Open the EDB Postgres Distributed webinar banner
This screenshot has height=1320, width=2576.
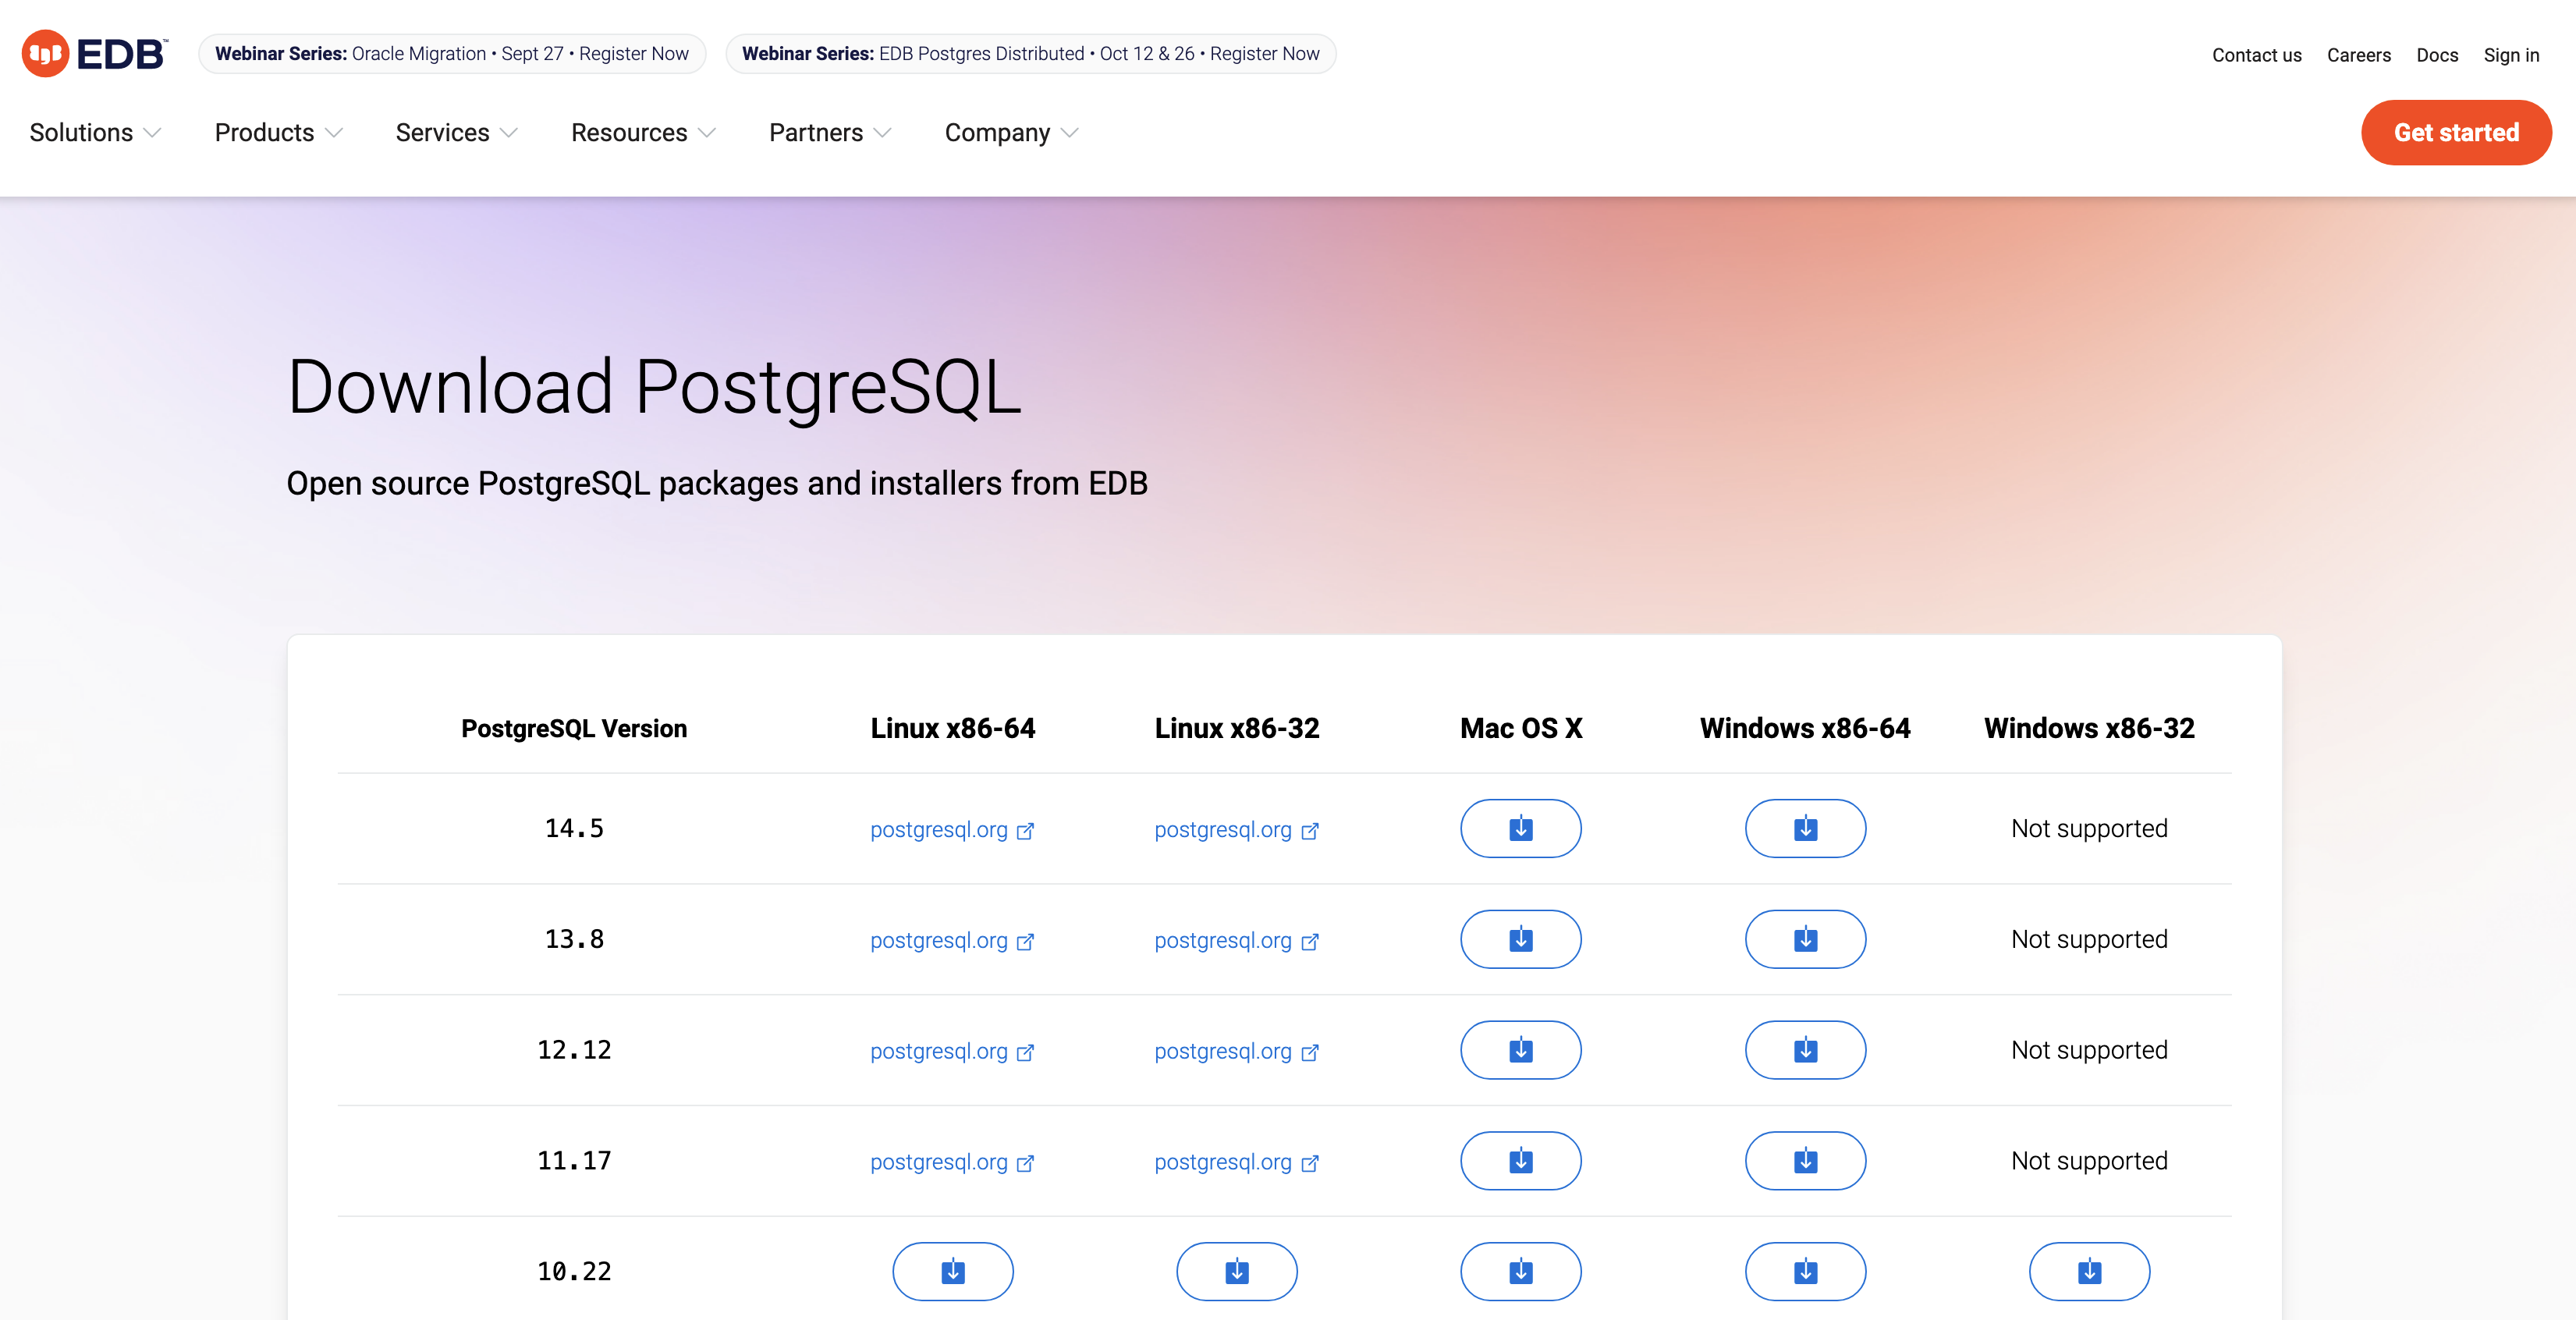(1030, 54)
